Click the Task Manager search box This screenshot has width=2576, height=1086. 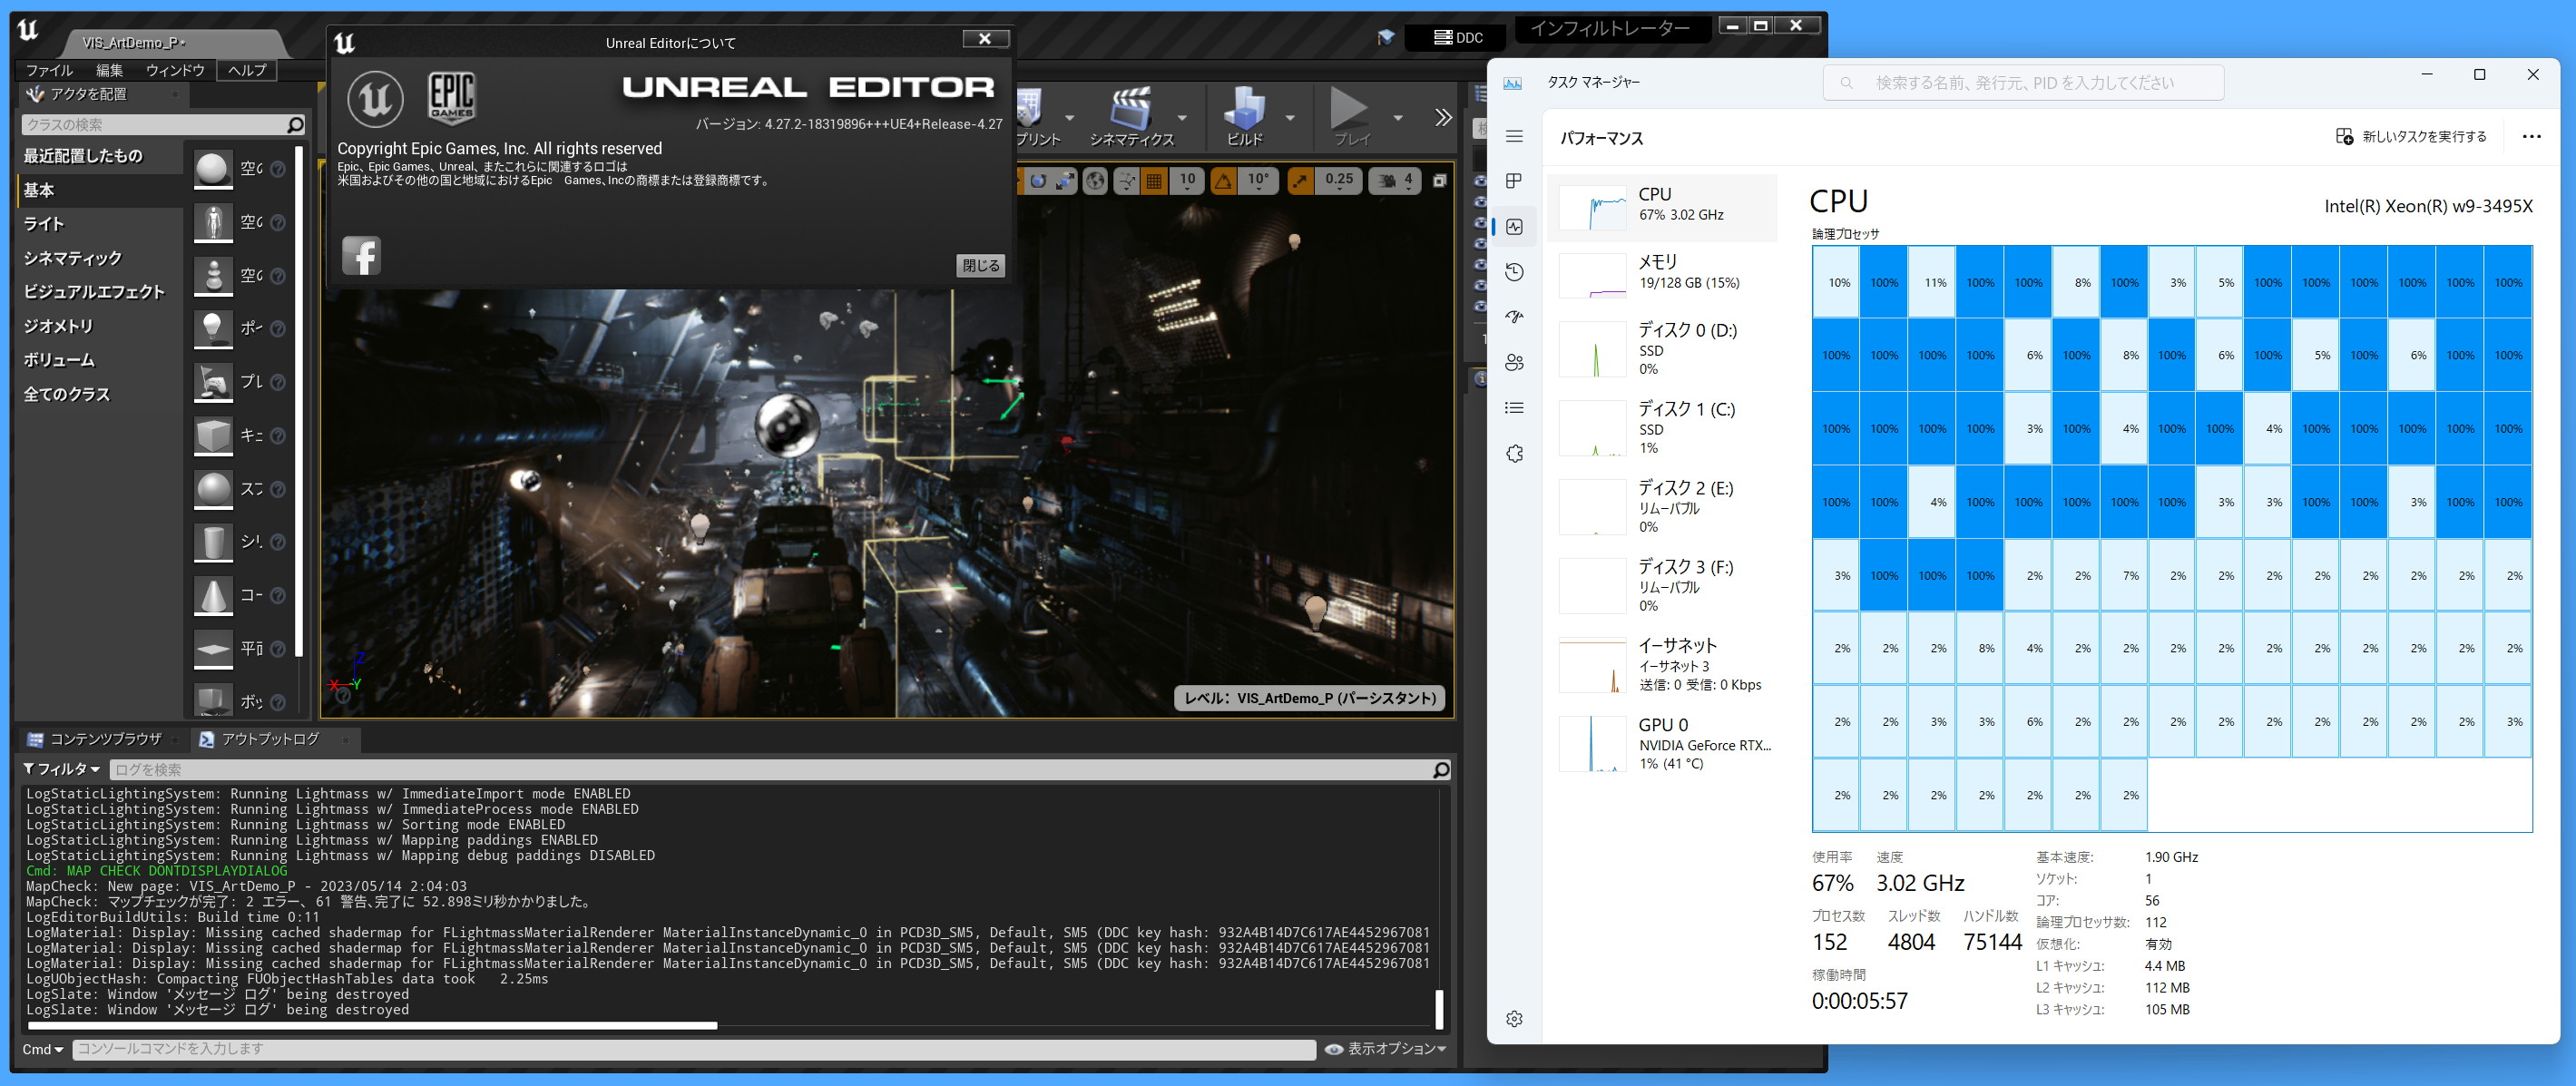(2023, 82)
